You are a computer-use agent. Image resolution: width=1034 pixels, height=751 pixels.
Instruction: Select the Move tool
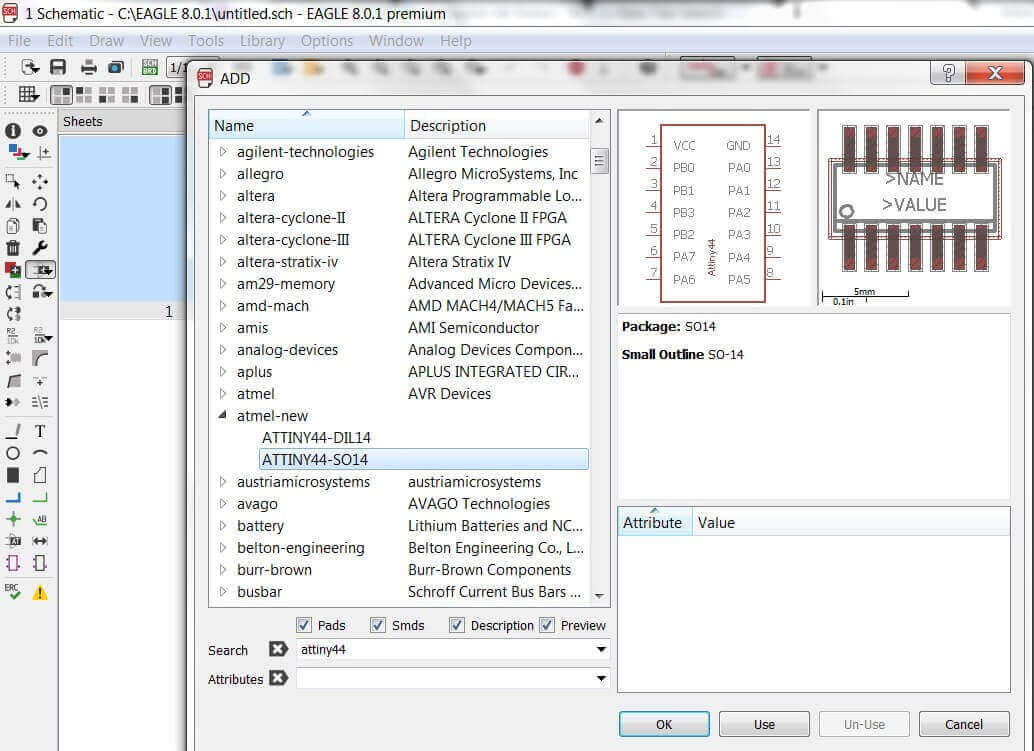click(40, 181)
